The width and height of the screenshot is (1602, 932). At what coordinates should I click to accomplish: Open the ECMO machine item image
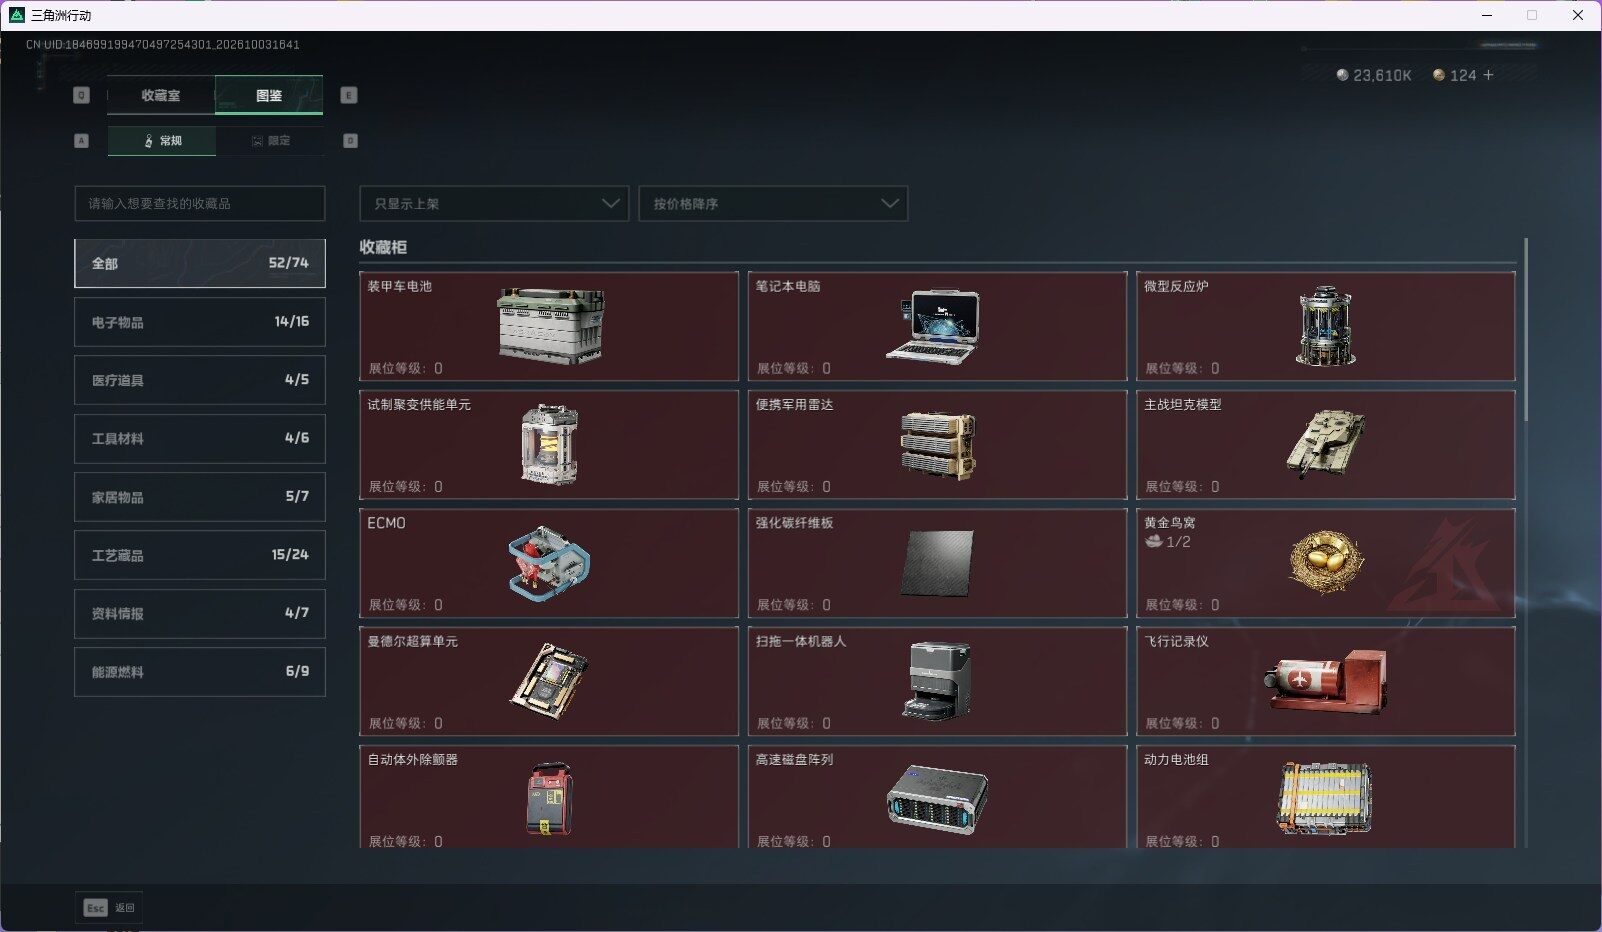(x=549, y=562)
